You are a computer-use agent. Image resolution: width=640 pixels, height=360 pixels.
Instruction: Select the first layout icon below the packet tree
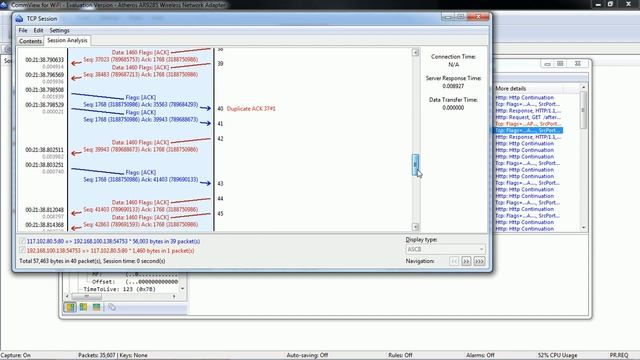click(70, 307)
